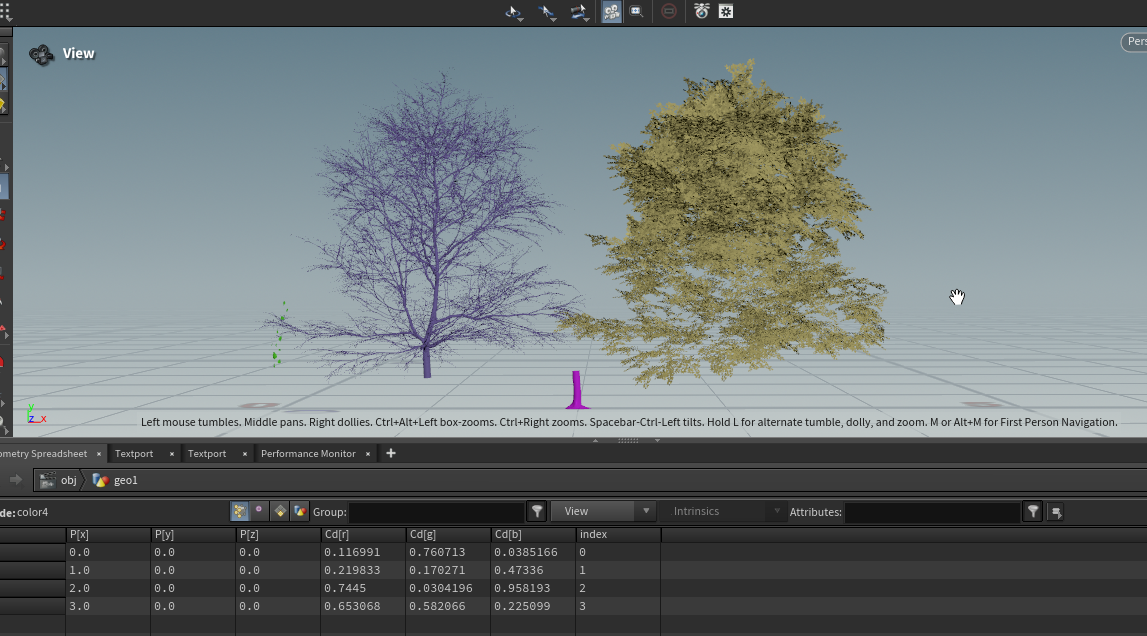Switch to the Performance Monitor tab
This screenshot has height=636, width=1147.
click(x=308, y=454)
